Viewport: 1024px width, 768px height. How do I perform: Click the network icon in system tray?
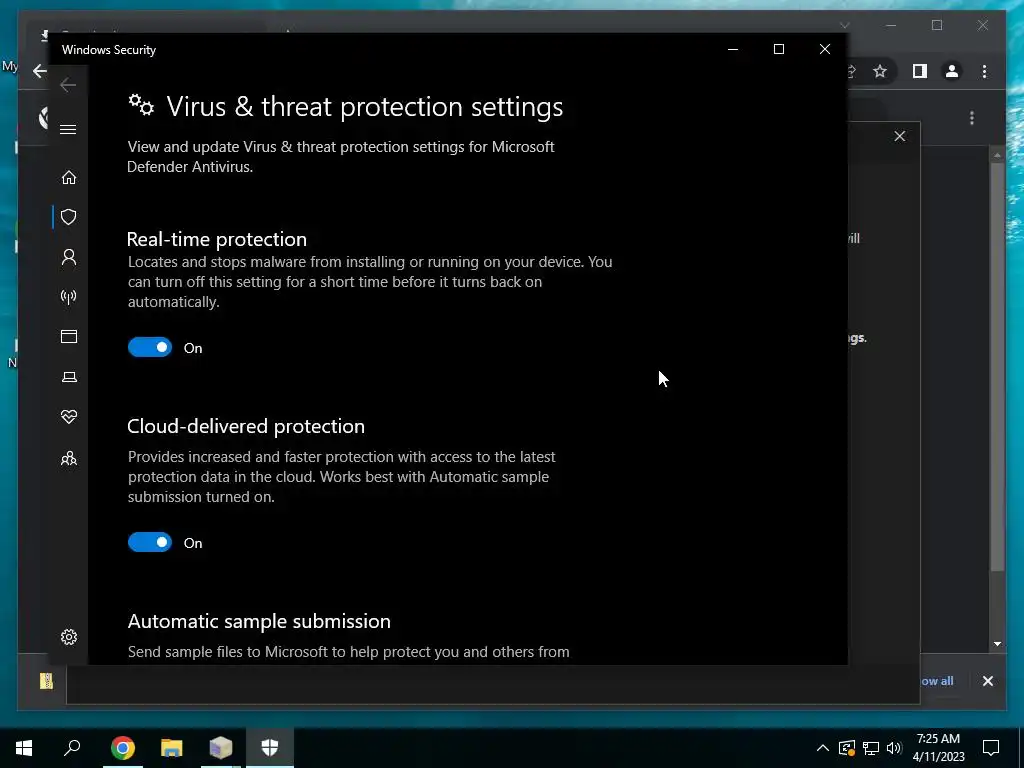[x=871, y=748]
